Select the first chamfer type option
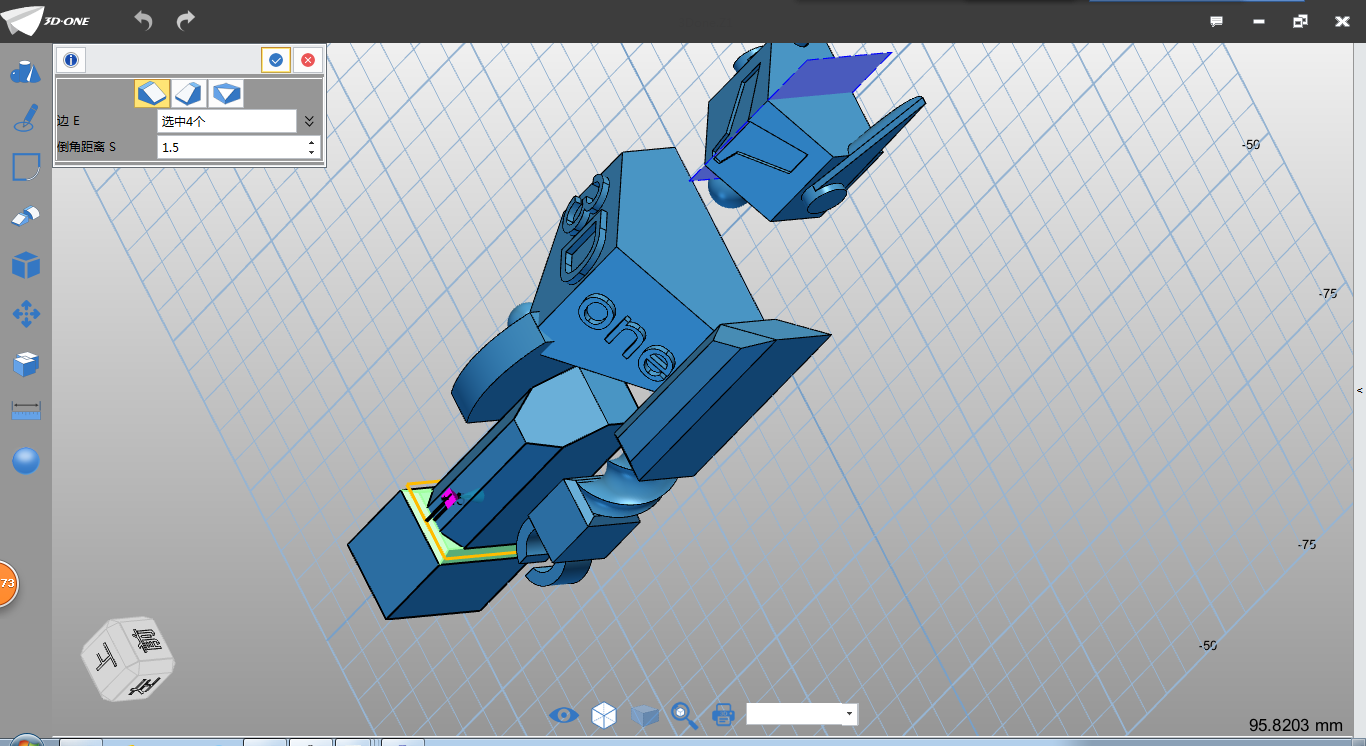Screen dimensions: 1366x746 point(151,93)
